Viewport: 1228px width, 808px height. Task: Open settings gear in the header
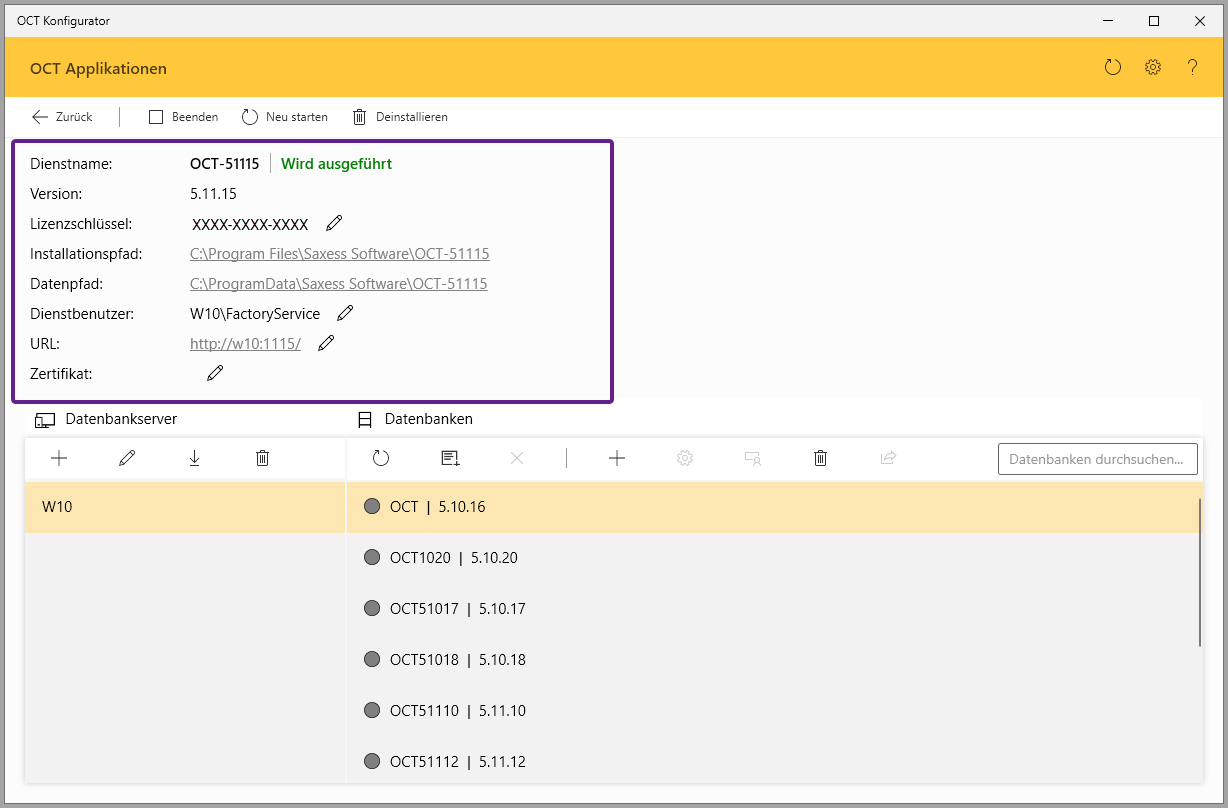[1152, 68]
